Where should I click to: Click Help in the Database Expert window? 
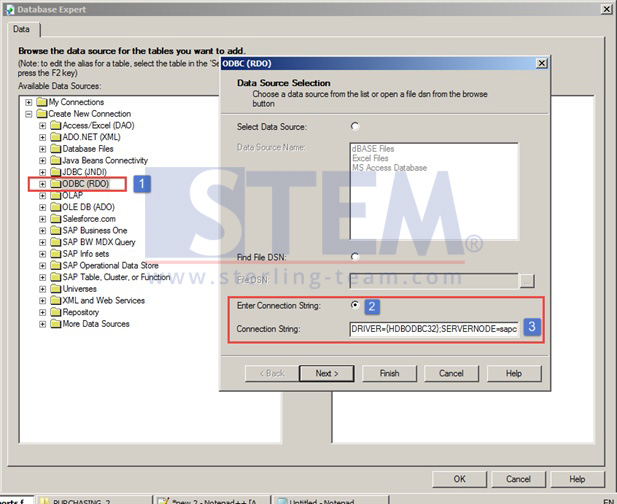[577, 479]
